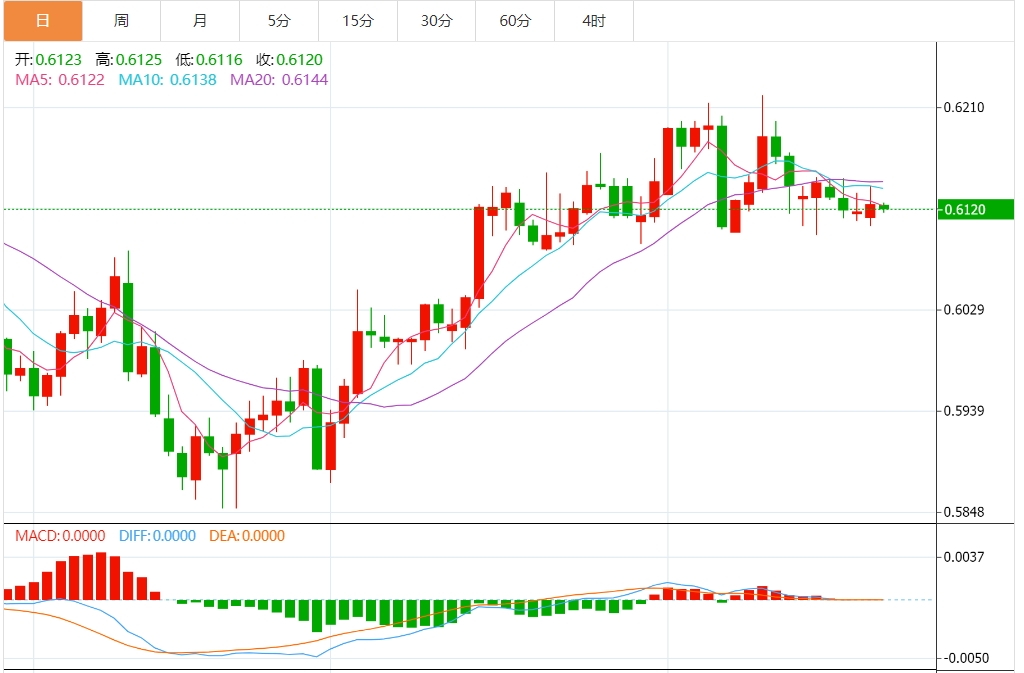Select the 日 (daily) chart tab
Viewport: 1024px width, 673px height.
coord(42,20)
